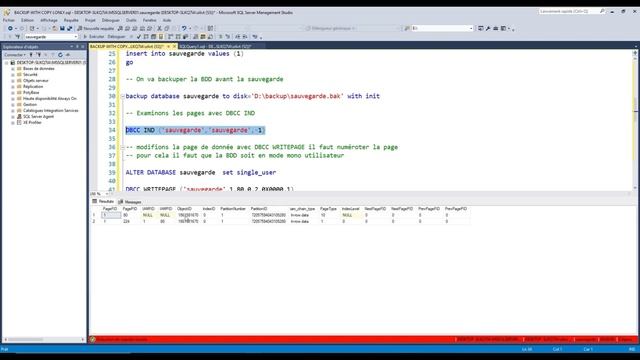Collapse the backup database code region
The height and width of the screenshot is (360, 640).
click(x=122, y=96)
